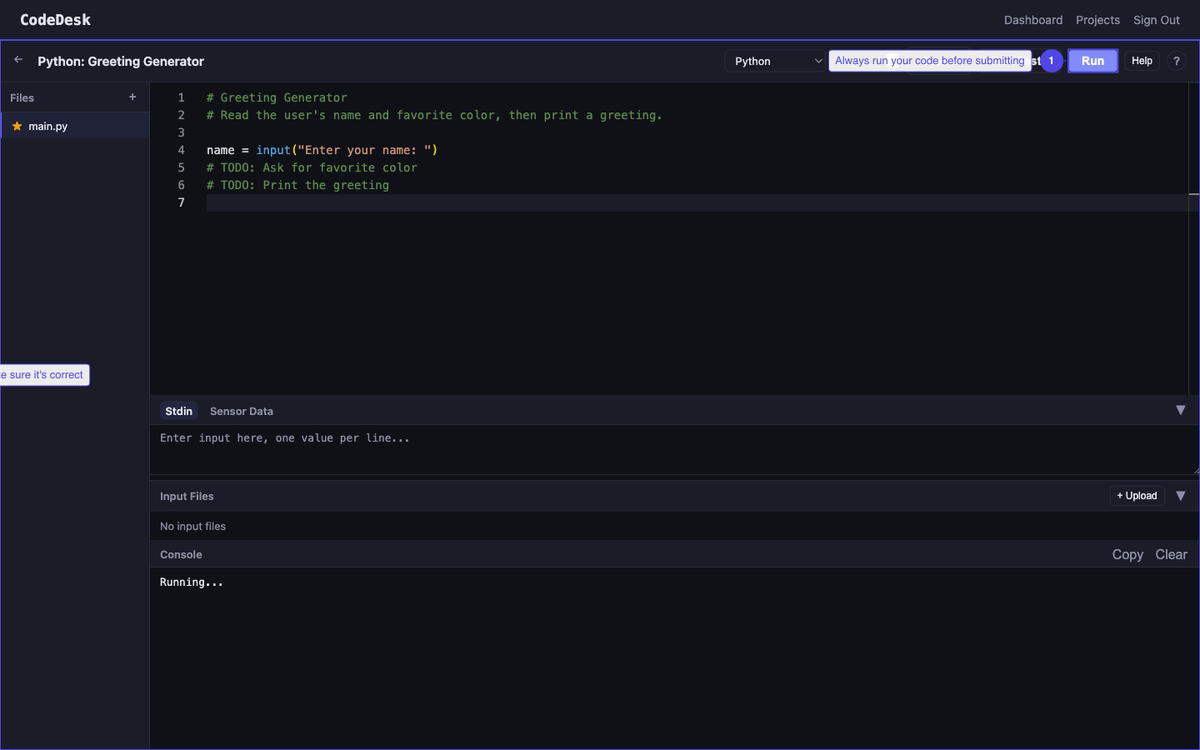
Task: Click the blue notification badge showing 1
Action: 1050,61
